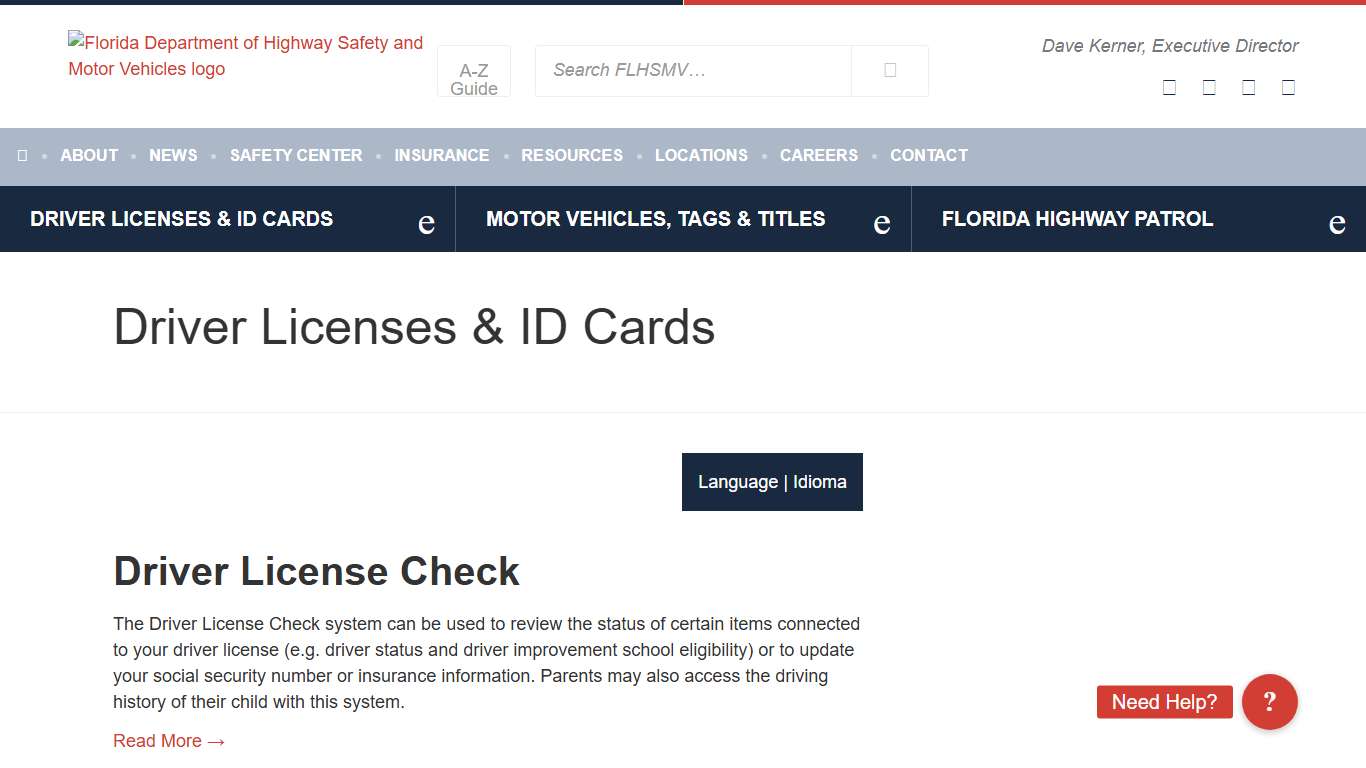Screen dimensions: 1366x768
Task: Click inside the Search FLHSMV field
Action: click(x=693, y=70)
